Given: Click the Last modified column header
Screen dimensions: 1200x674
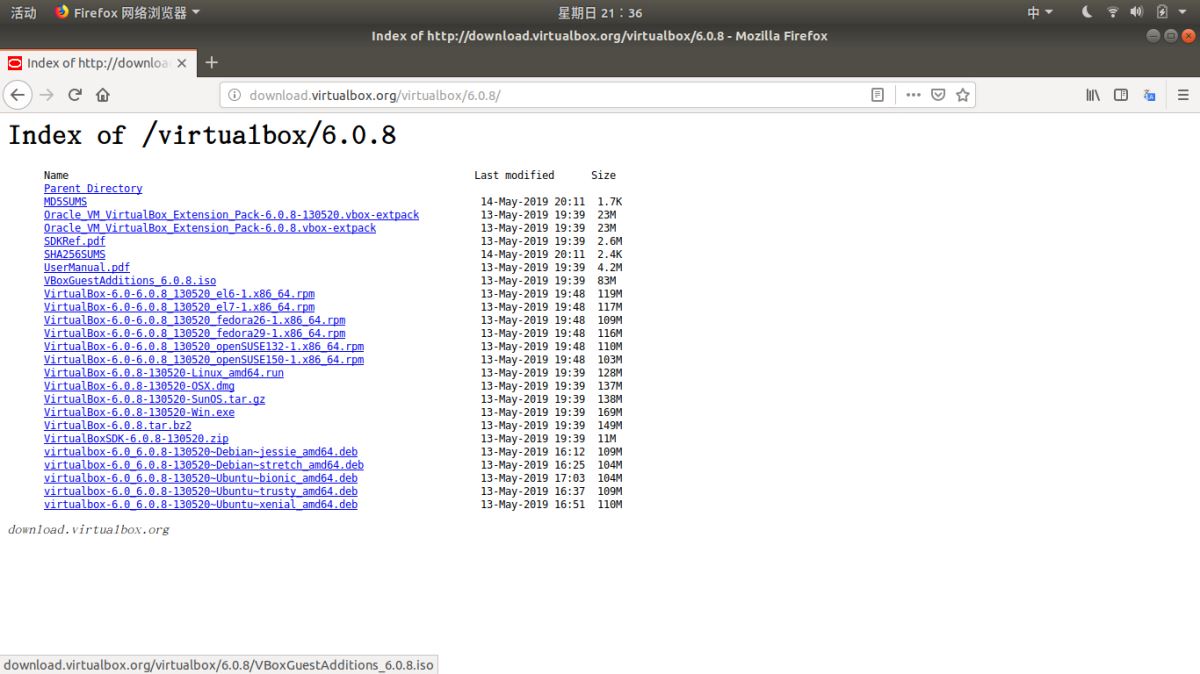Looking at the screenshot, I should (514, 175).
